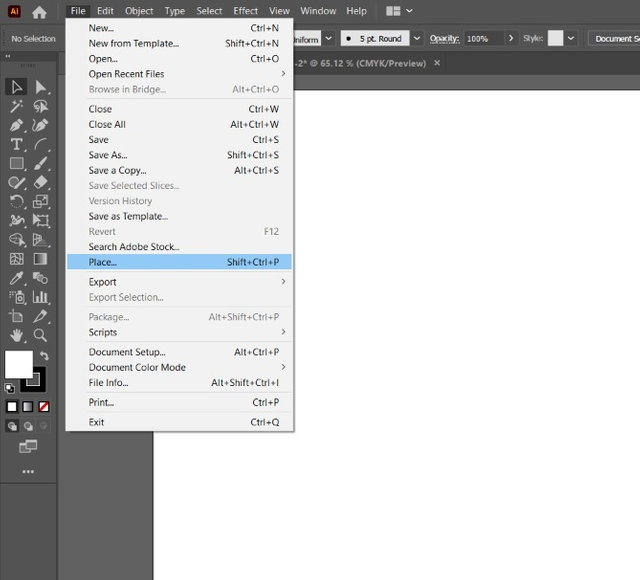Click the Style swatch box

(555, 38)
